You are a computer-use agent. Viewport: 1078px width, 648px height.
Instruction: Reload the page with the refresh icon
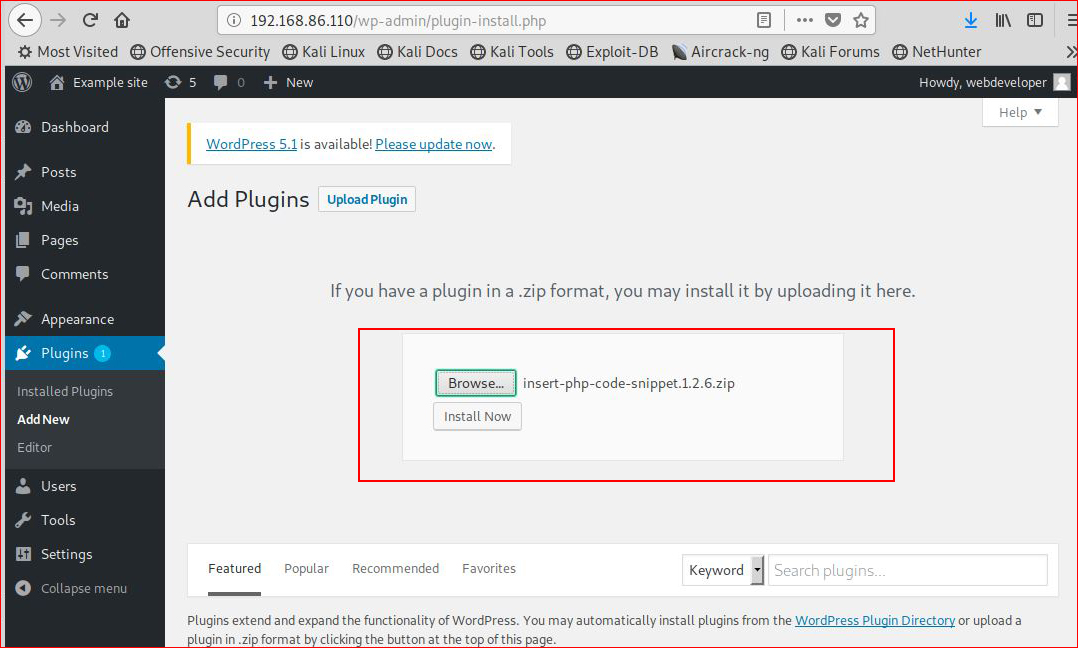click(90, 20)
